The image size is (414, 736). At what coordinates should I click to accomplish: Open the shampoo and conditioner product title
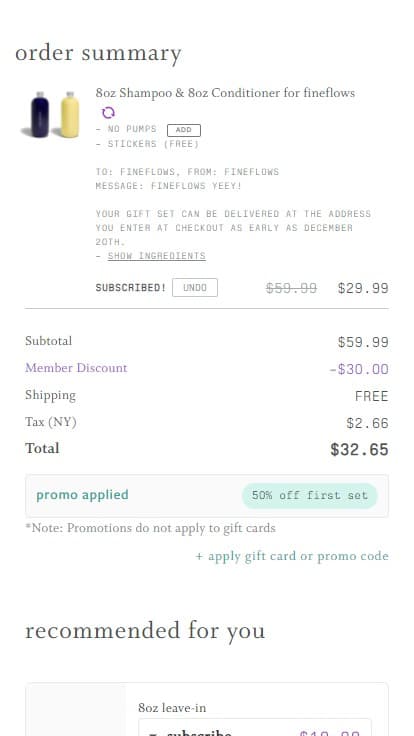click(225, 93)
